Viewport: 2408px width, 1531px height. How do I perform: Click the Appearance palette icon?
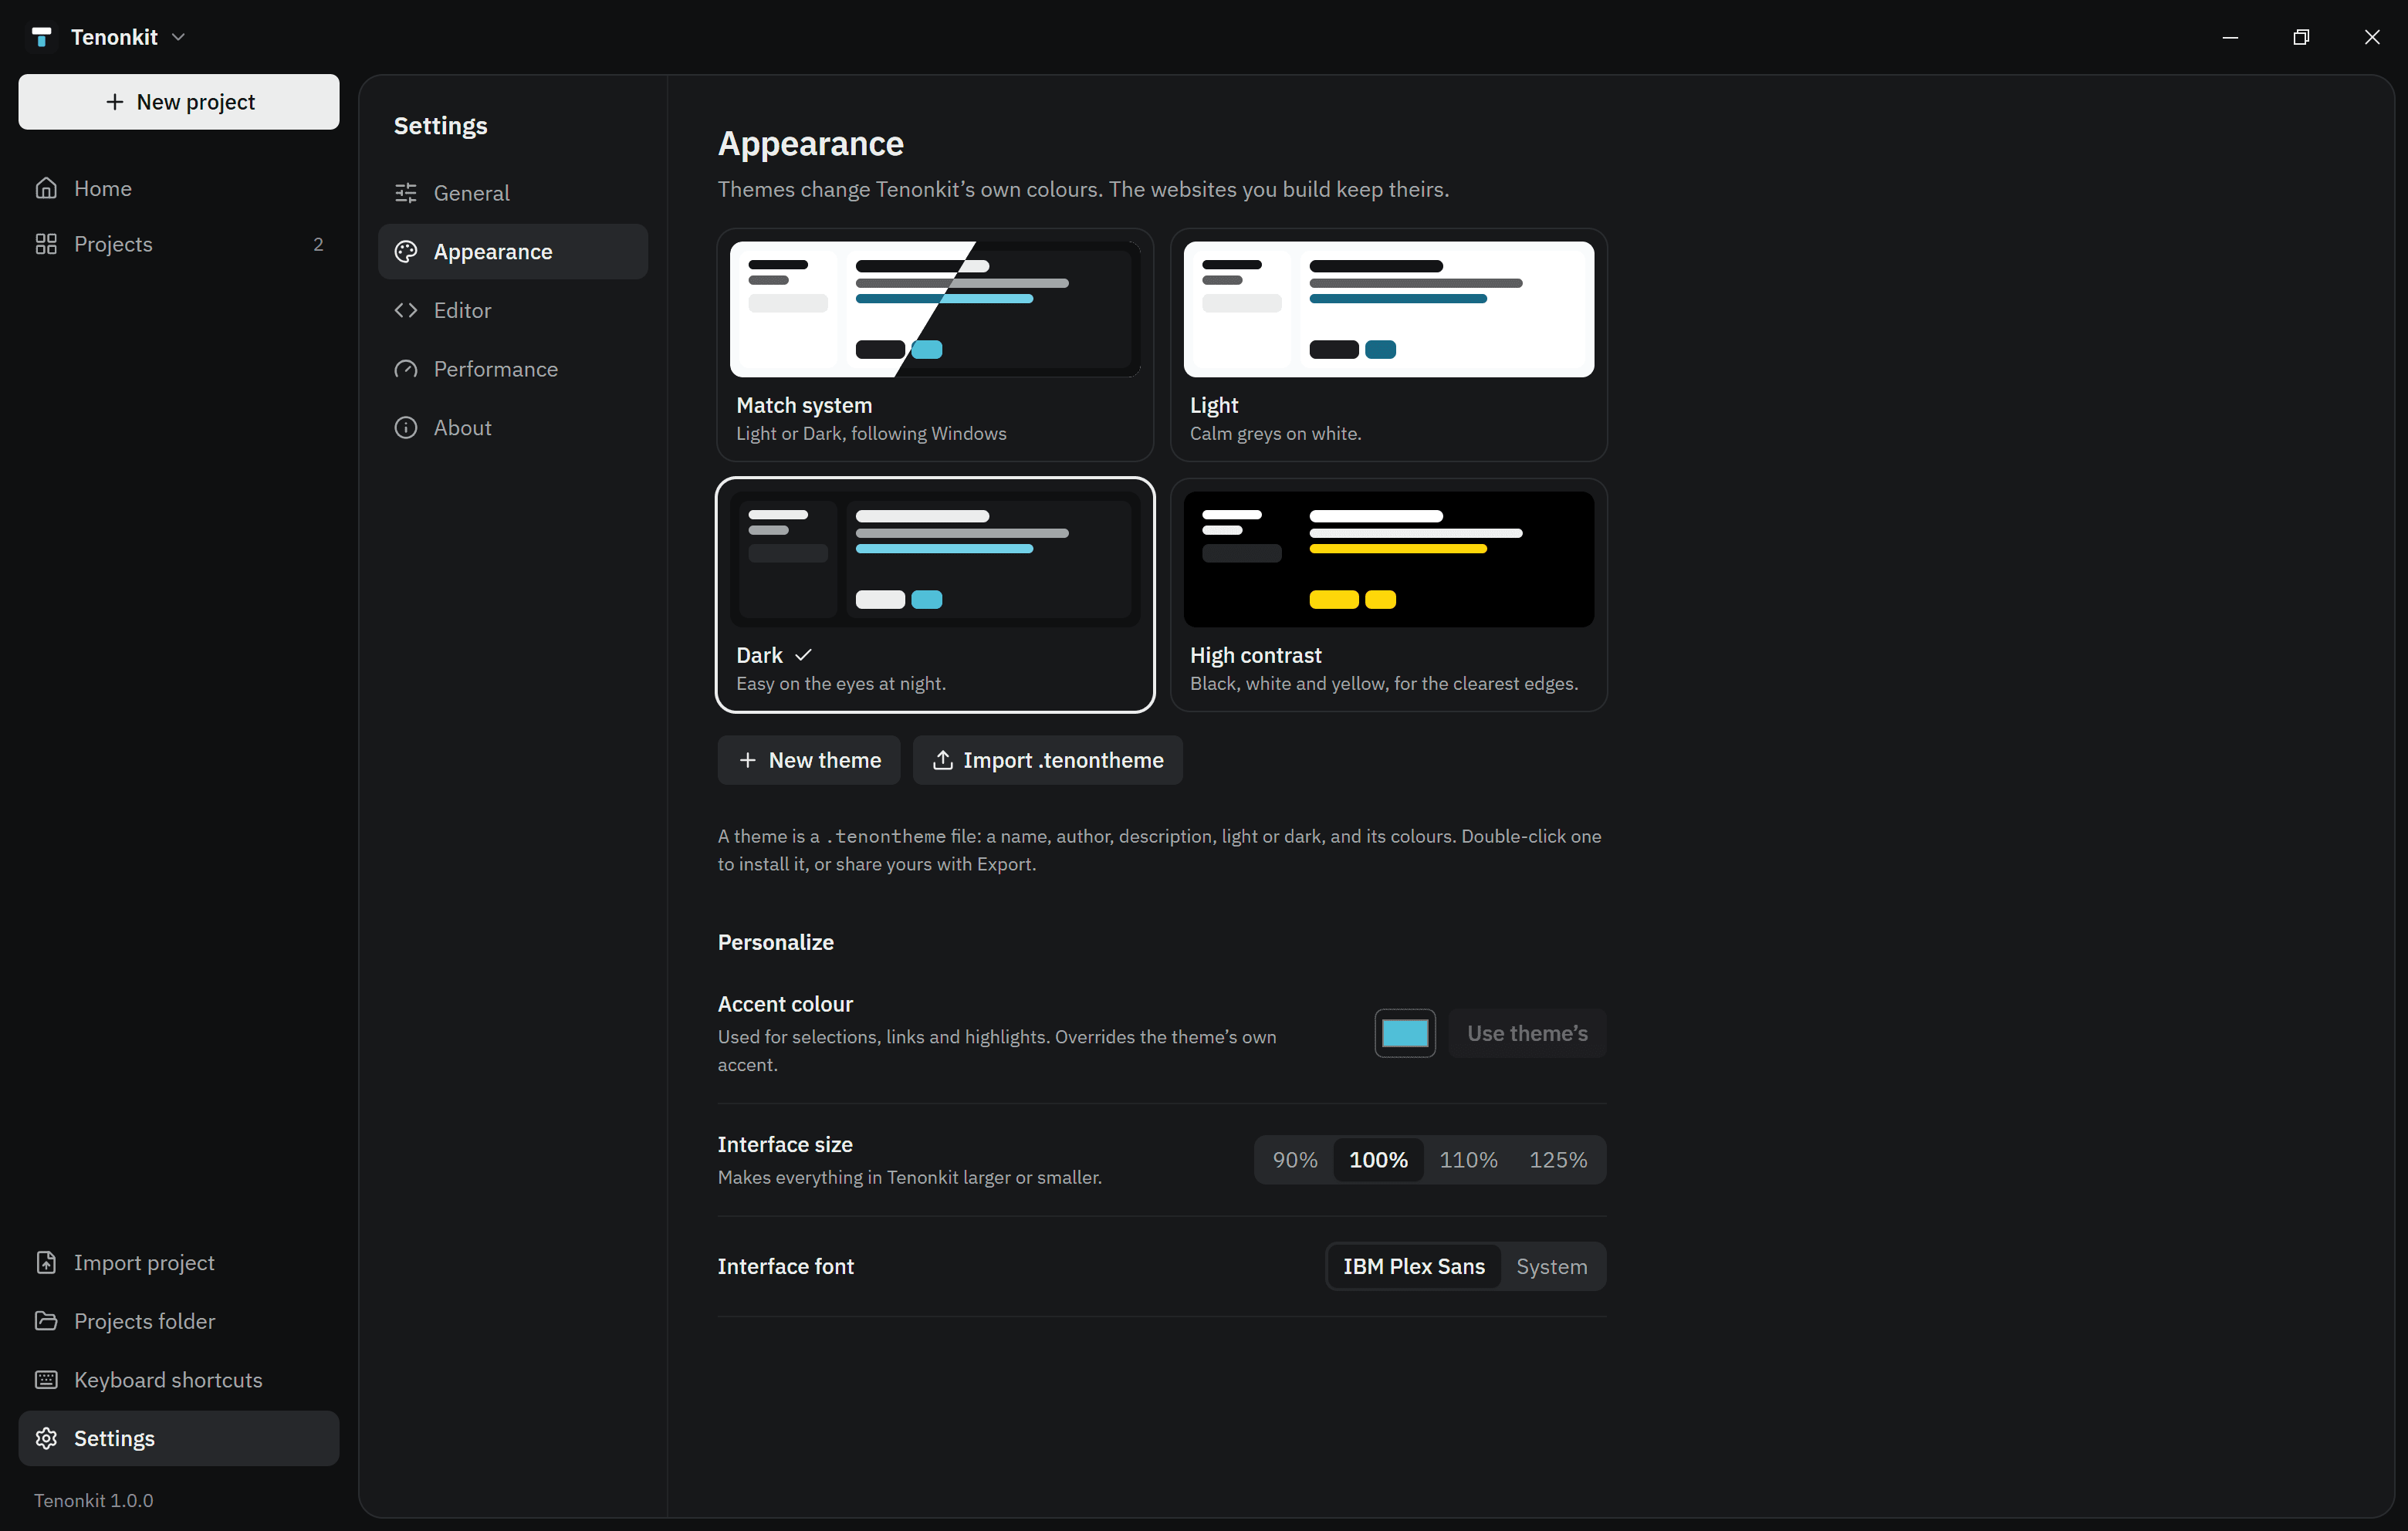pyautogui.click(x=406, y=252)
